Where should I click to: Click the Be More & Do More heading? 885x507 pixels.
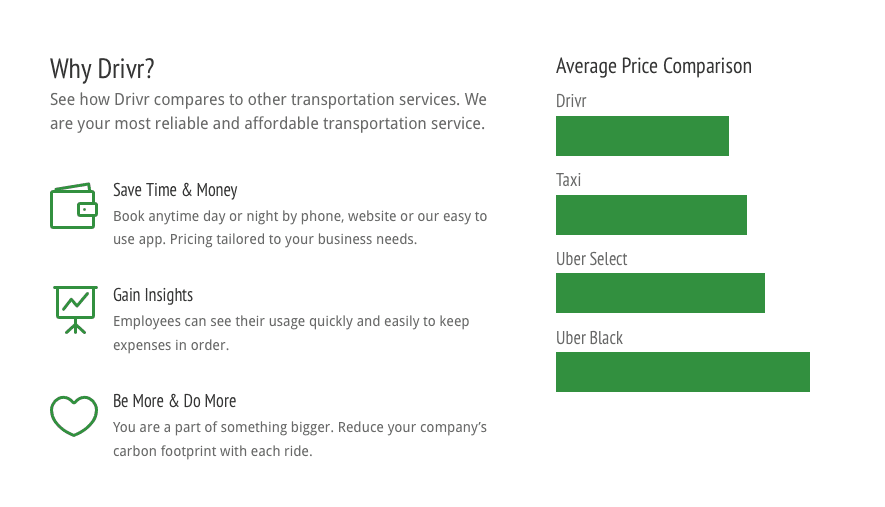pyautogui.click(x=174, y=401)
